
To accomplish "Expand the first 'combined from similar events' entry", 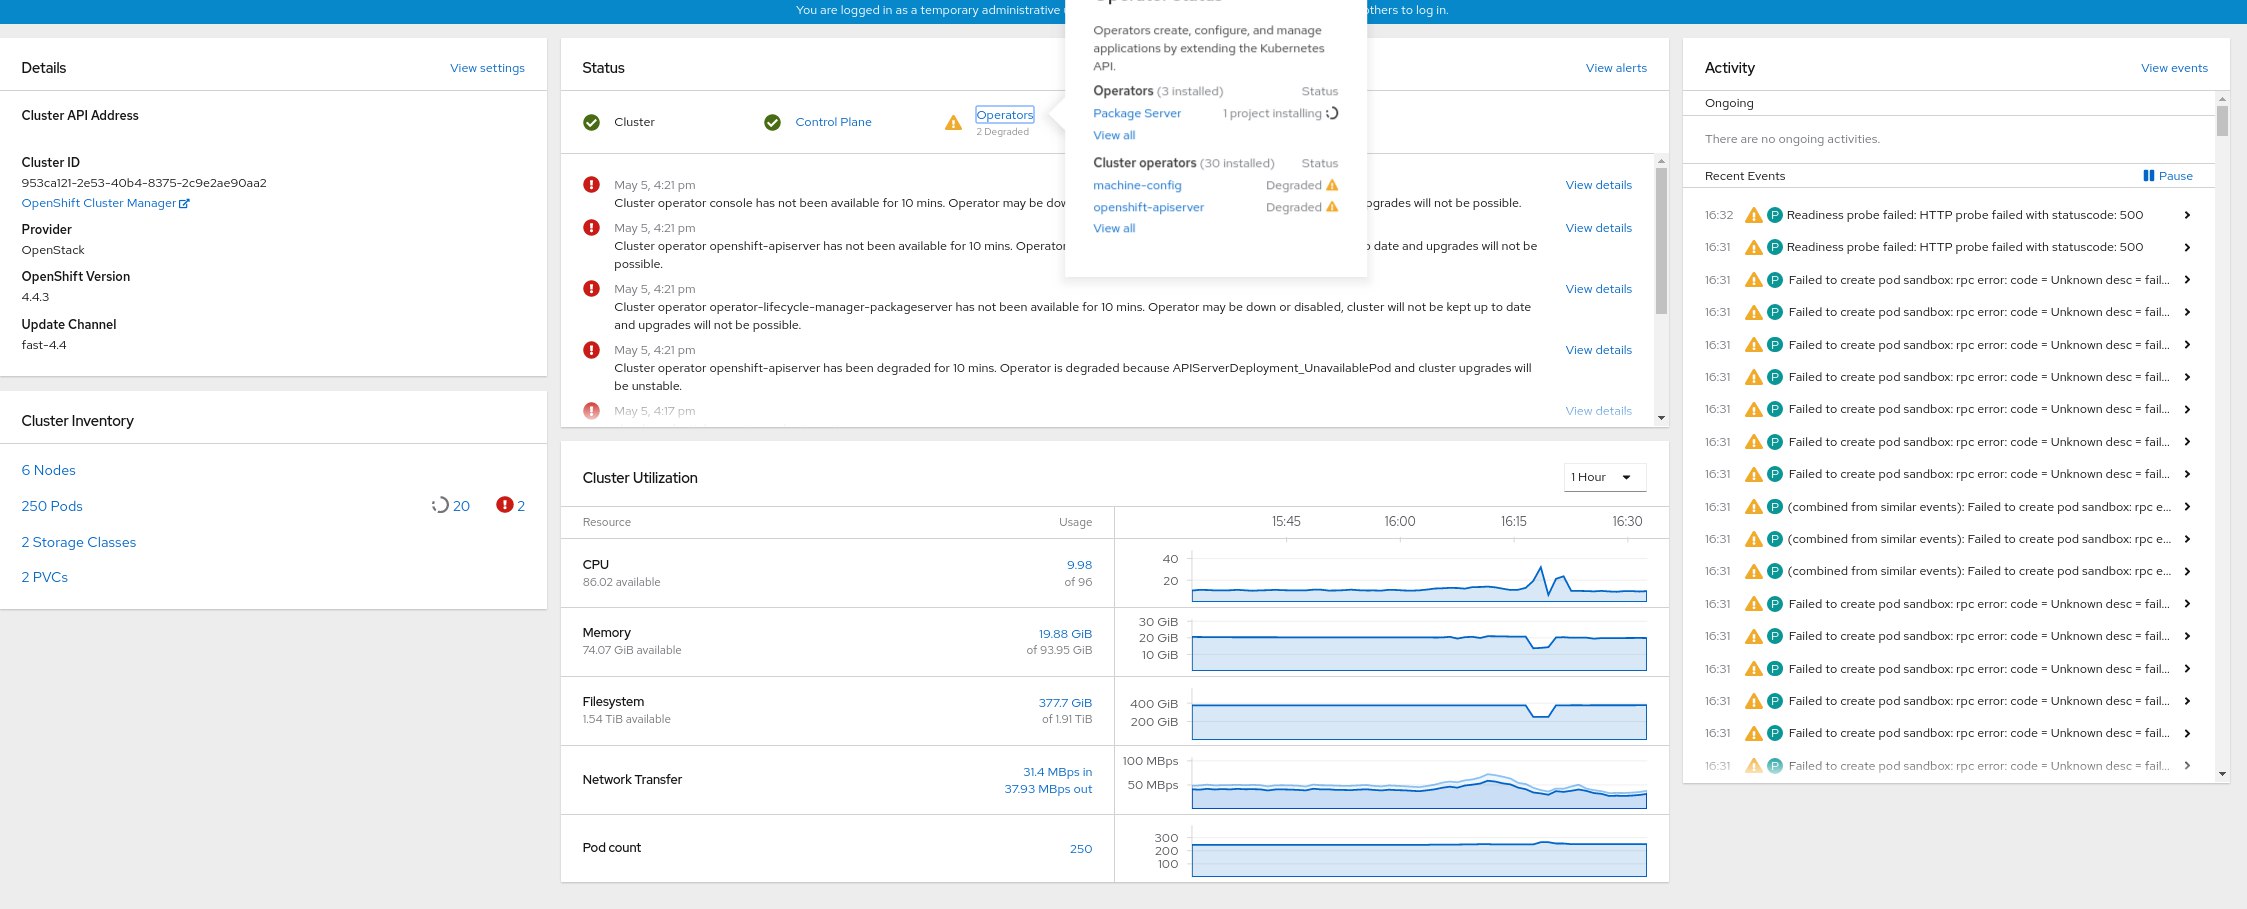I will coord(2187,507).
